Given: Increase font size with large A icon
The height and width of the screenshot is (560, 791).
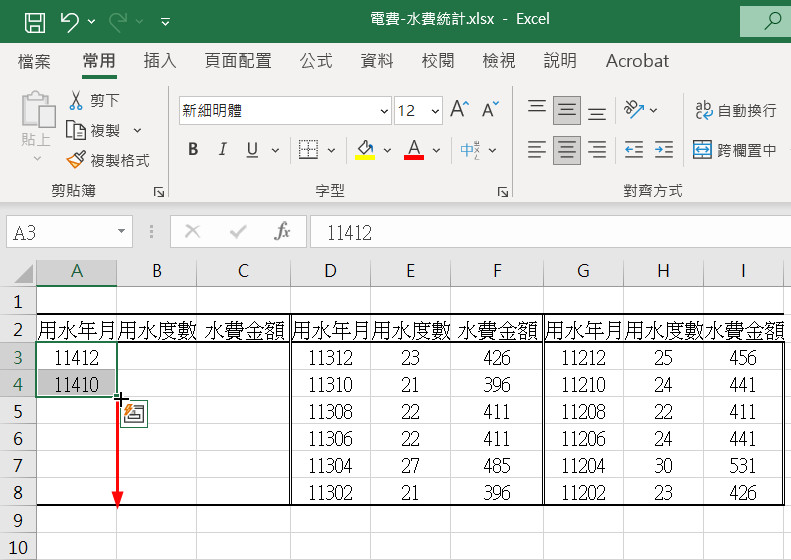Looking at the screenshot, I should pyautogui.click(x=459, y=110).
